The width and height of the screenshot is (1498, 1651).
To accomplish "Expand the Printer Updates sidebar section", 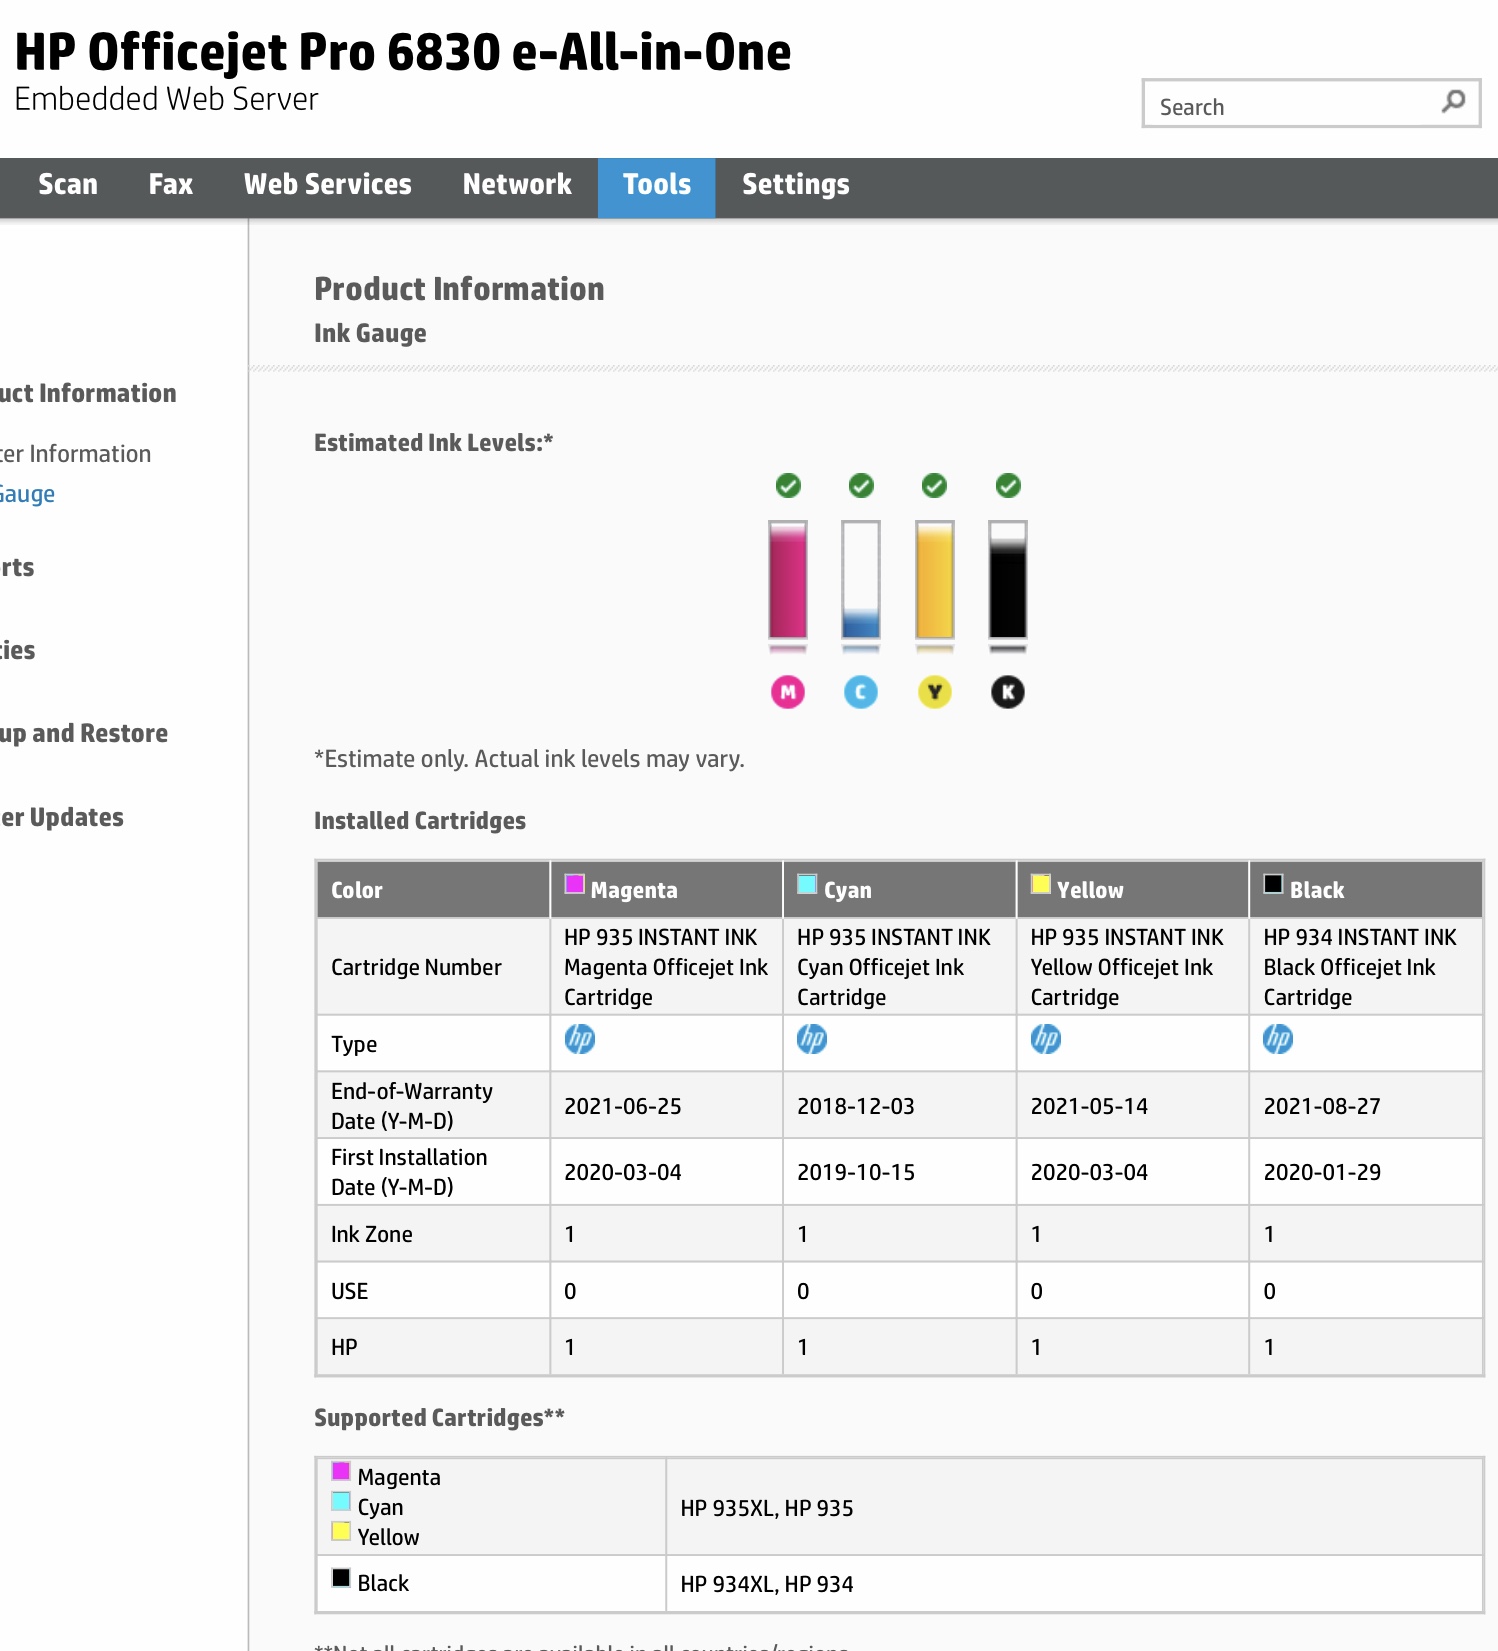I will 62,818.
